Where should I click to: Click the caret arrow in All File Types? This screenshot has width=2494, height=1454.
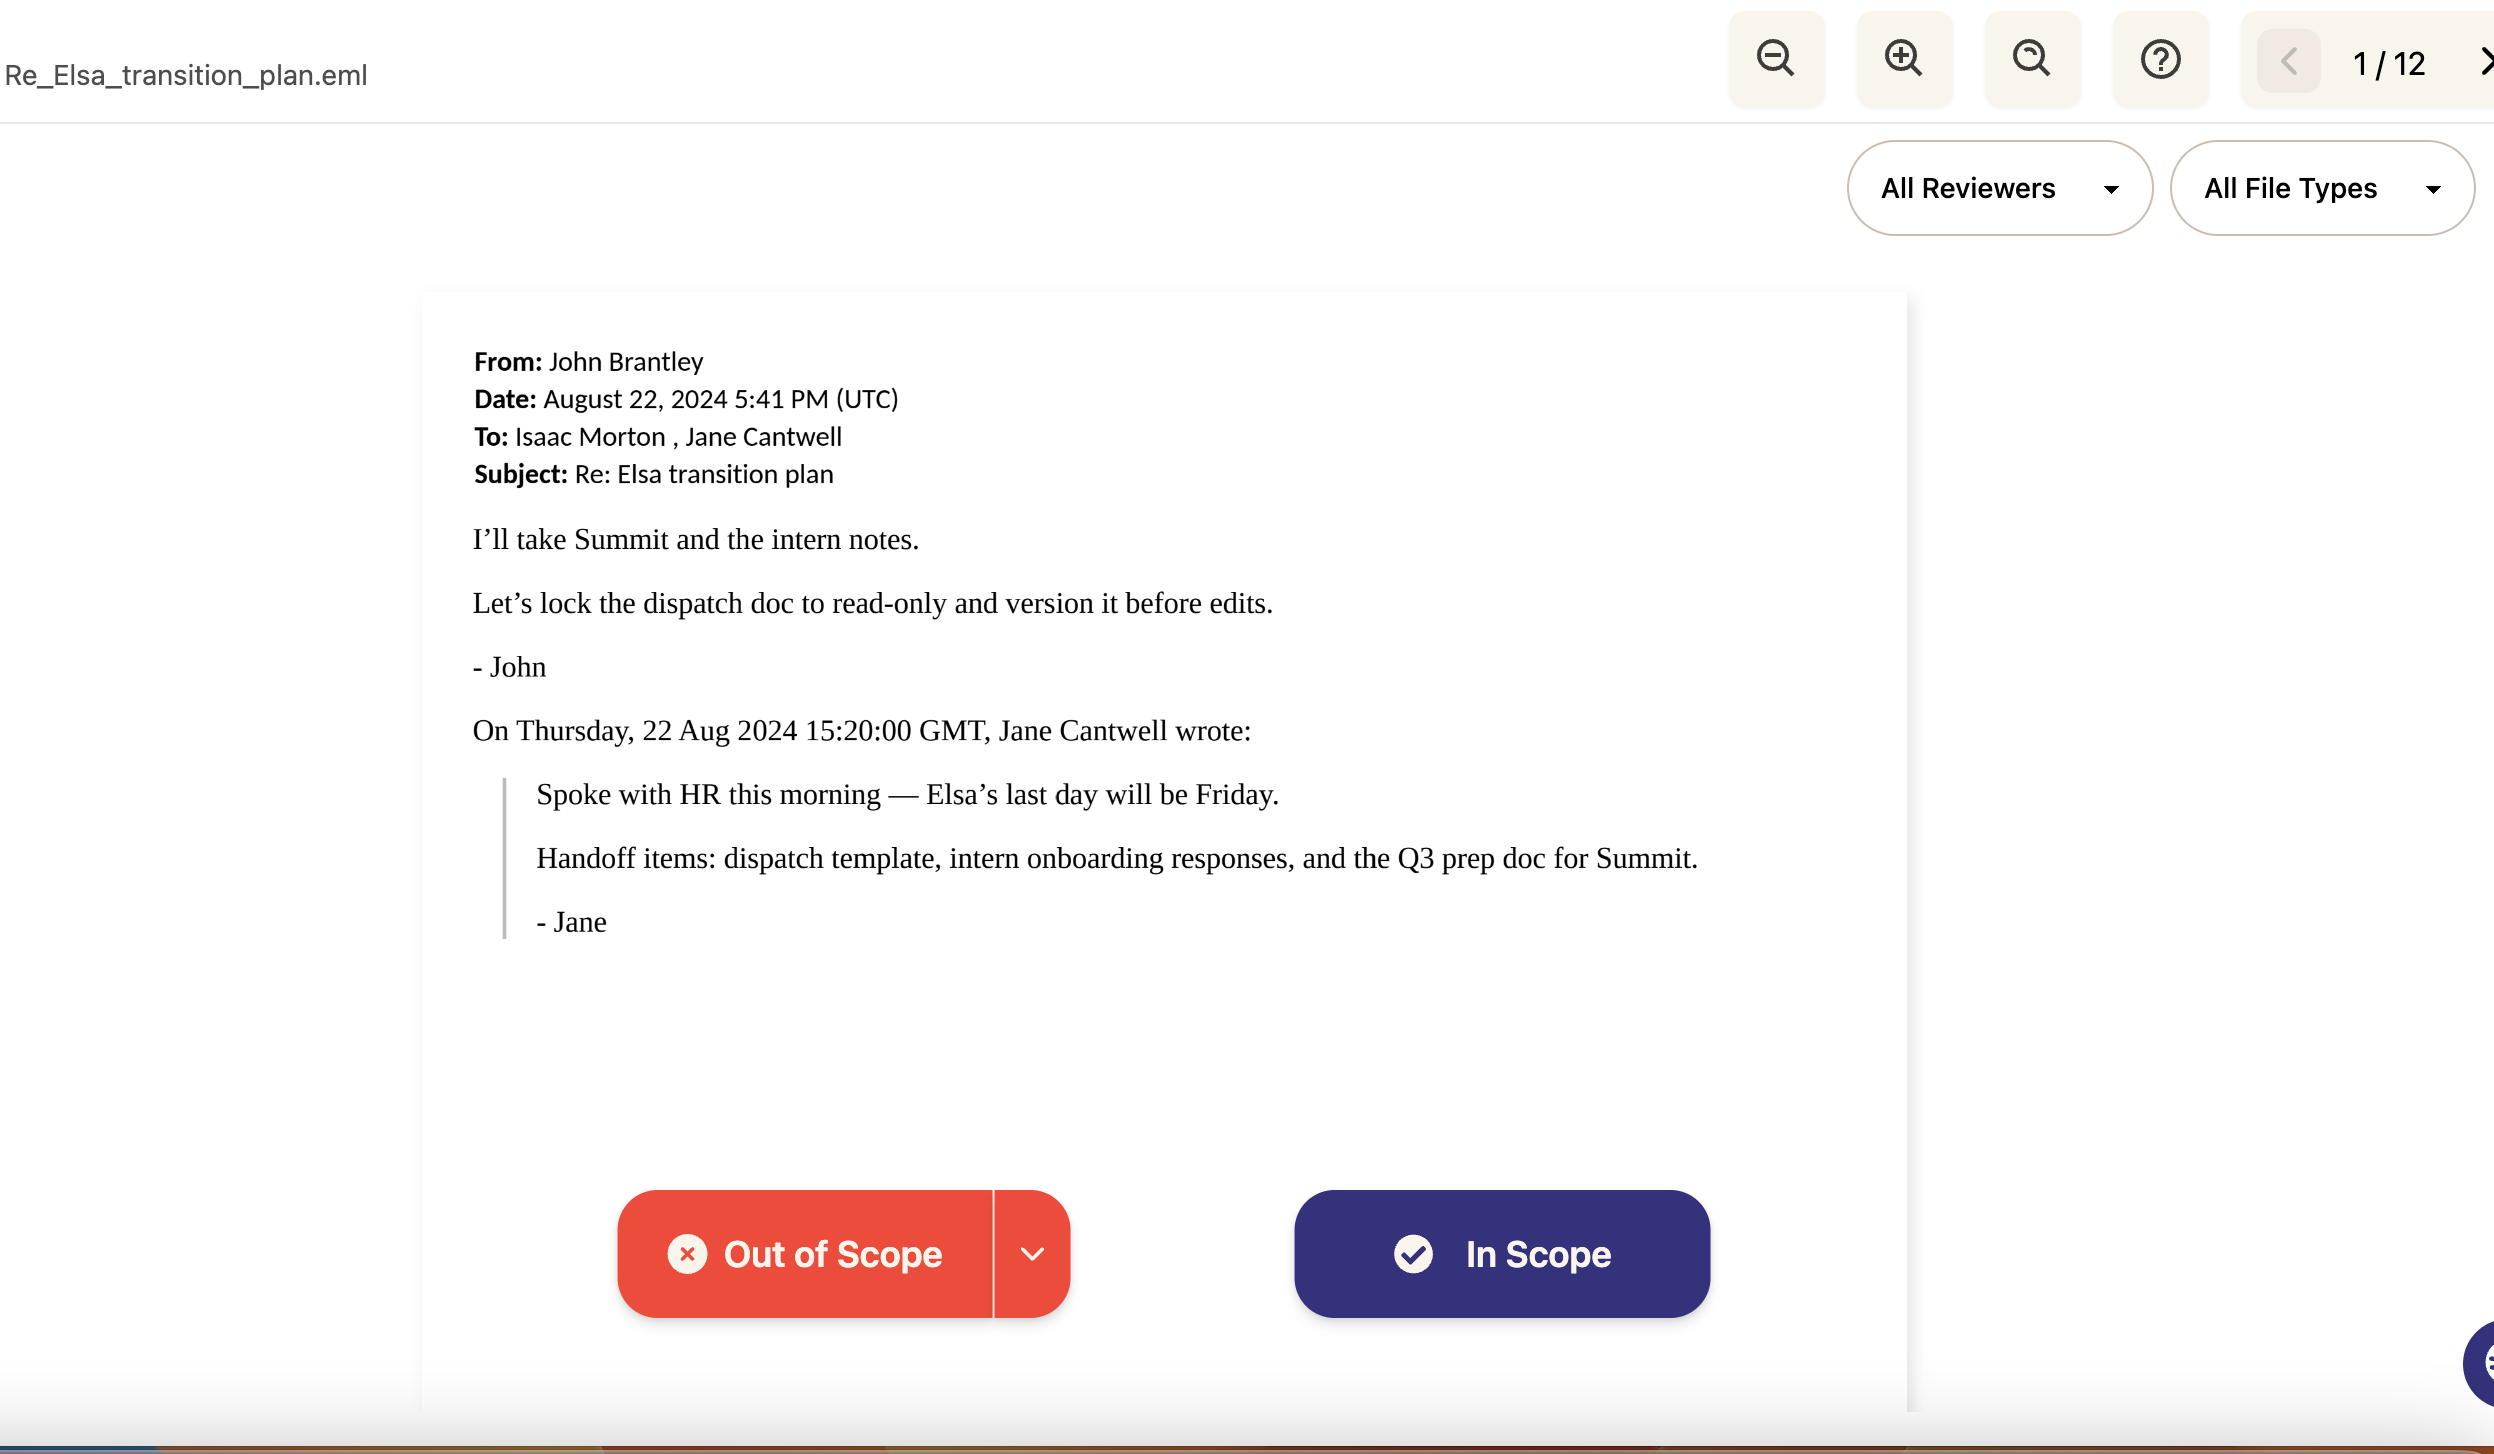click(2433, 190)
